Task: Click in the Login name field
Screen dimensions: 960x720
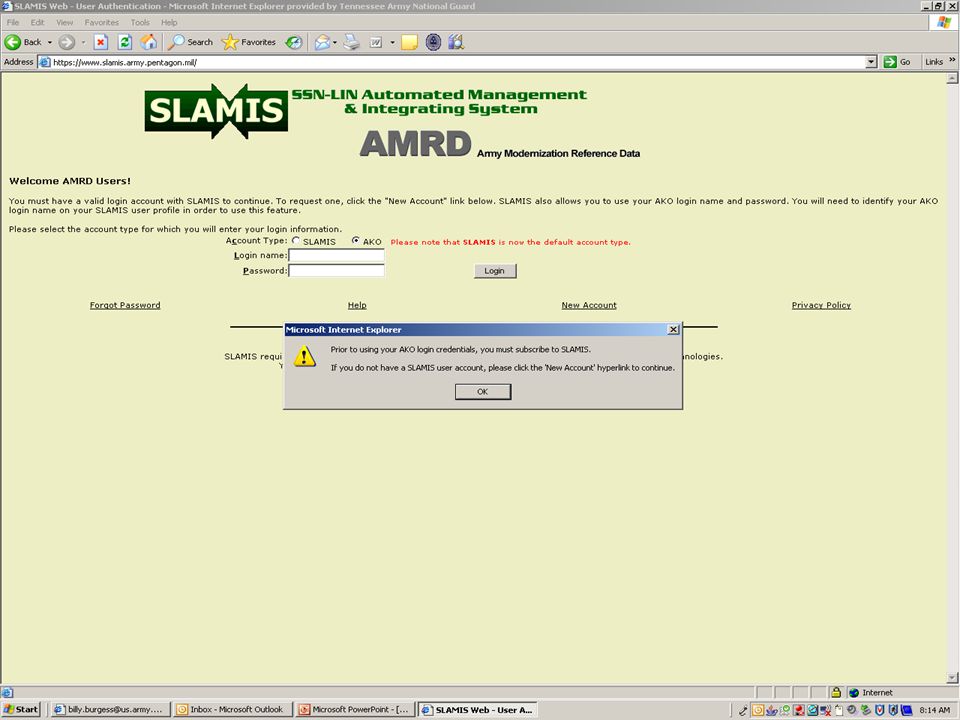Action: tap(336, 255)
